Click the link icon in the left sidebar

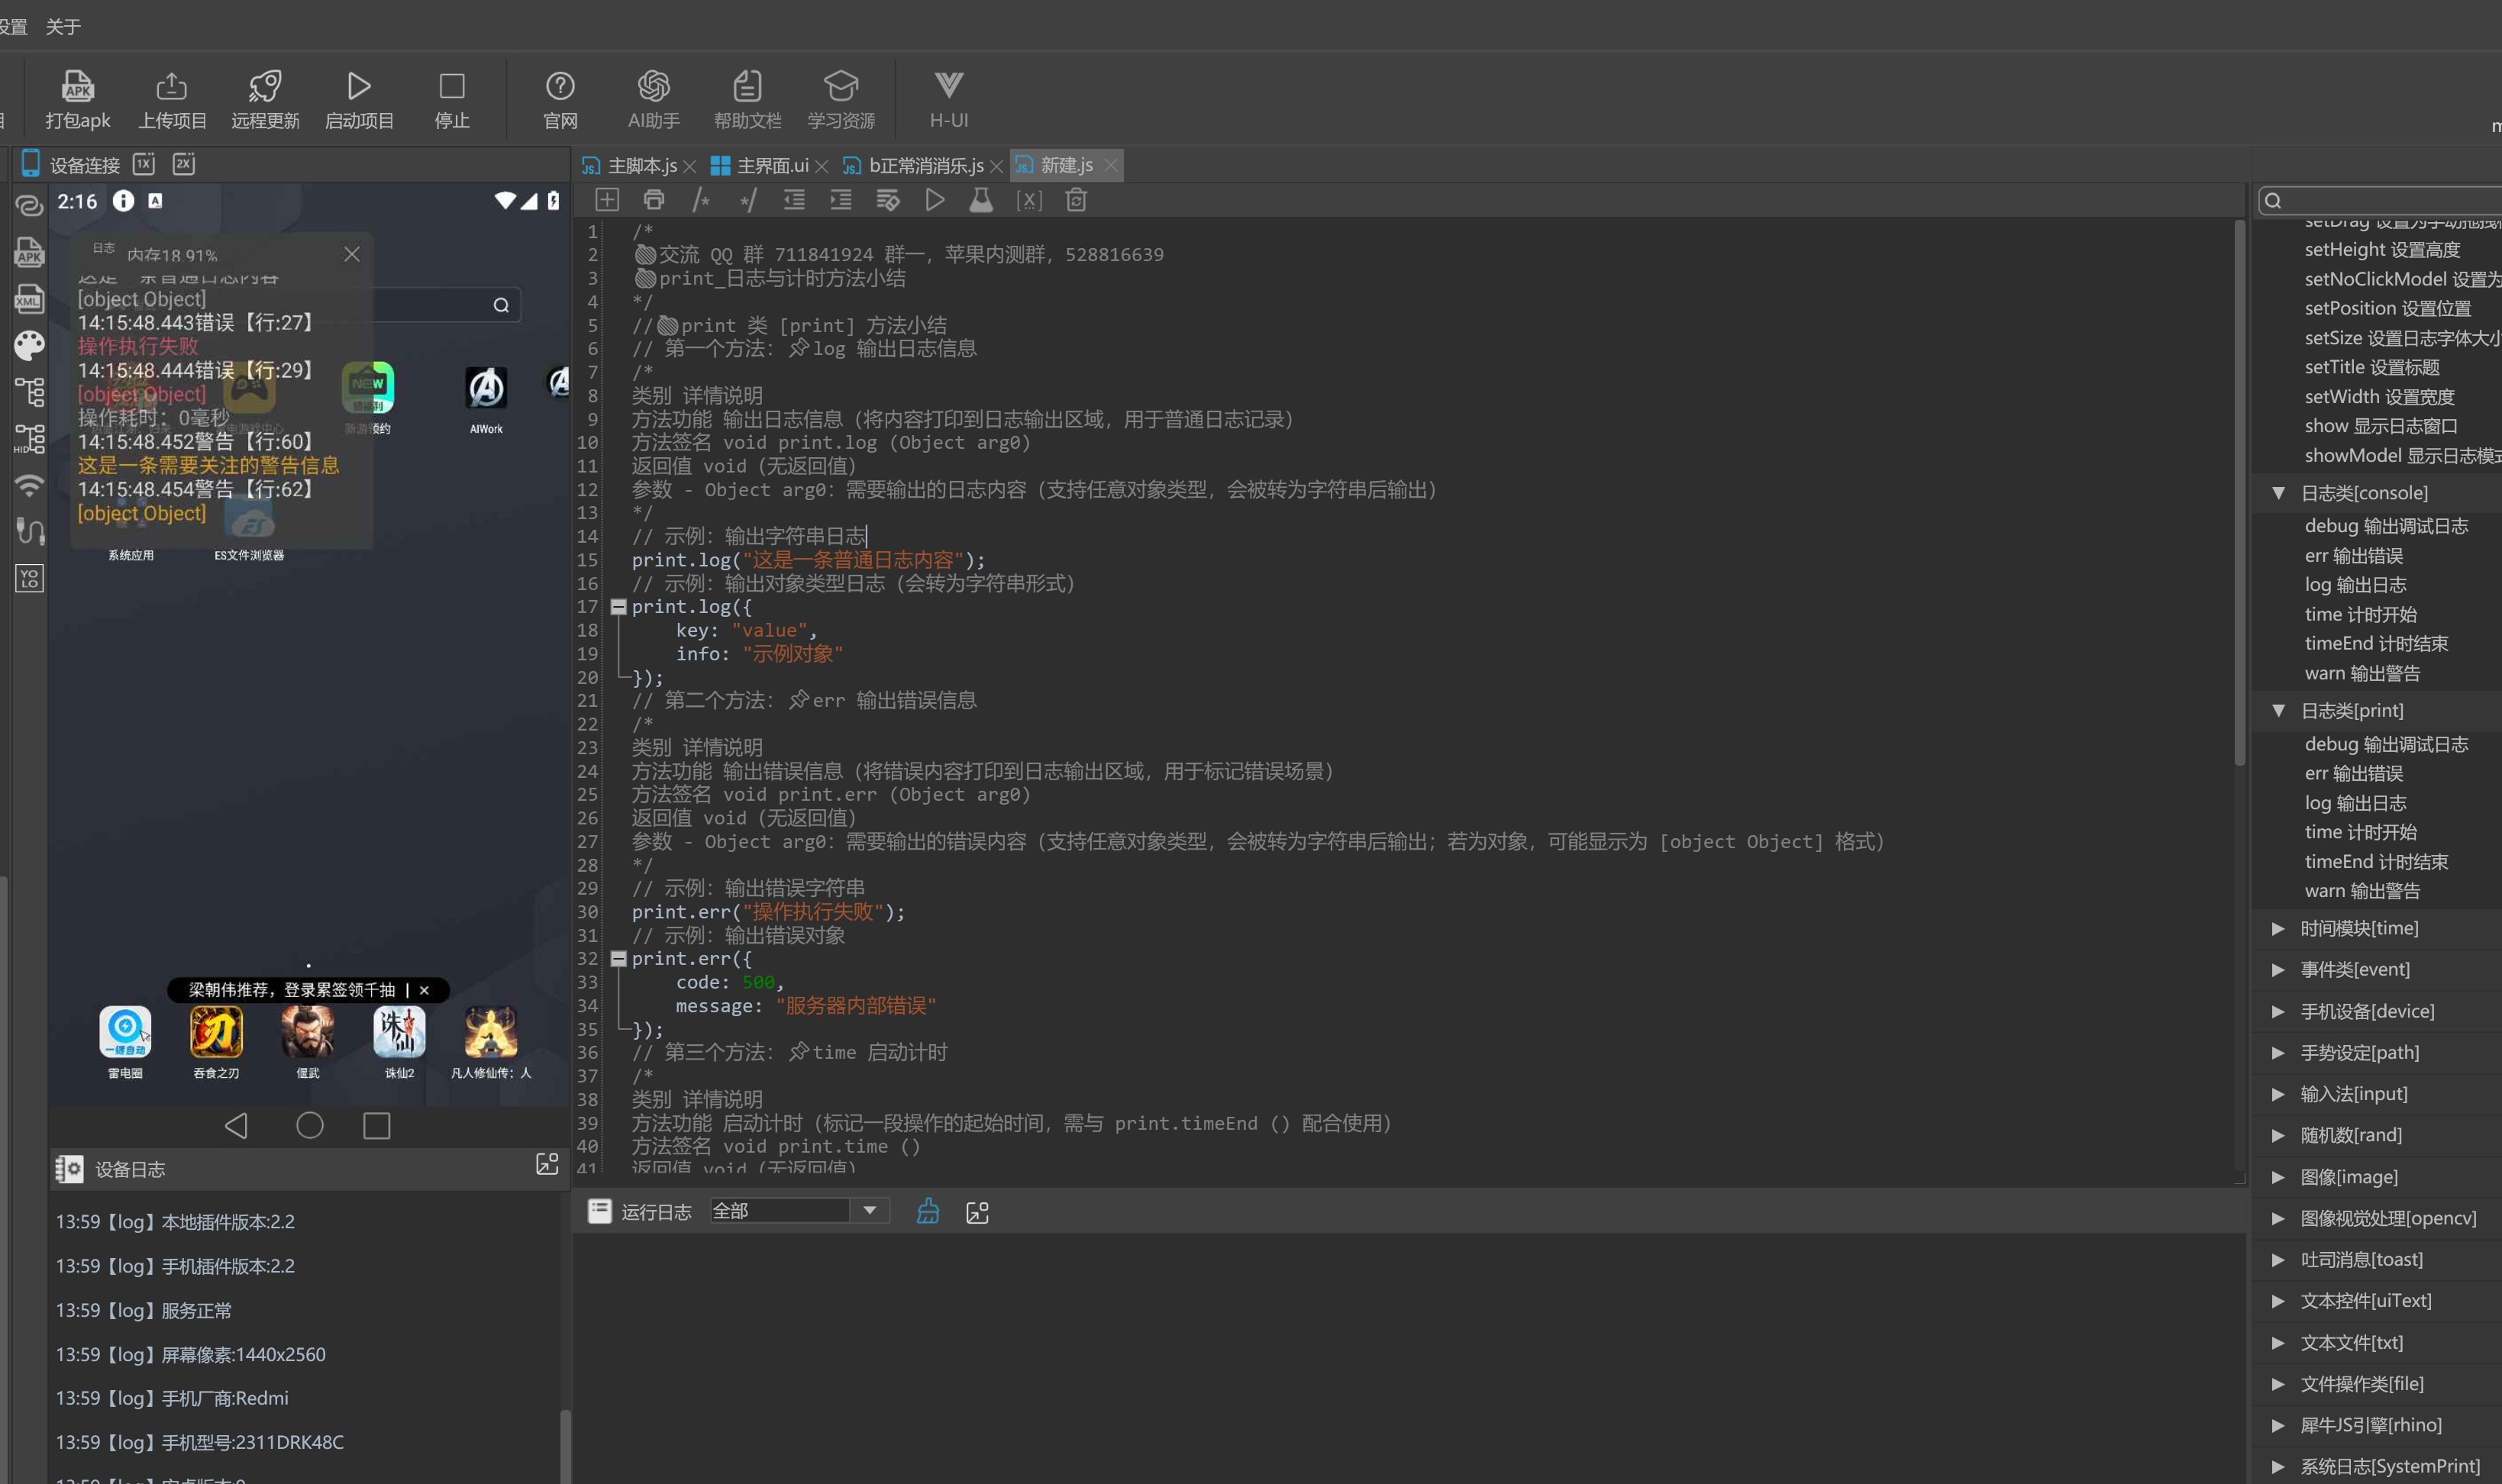tap(29, 205)
